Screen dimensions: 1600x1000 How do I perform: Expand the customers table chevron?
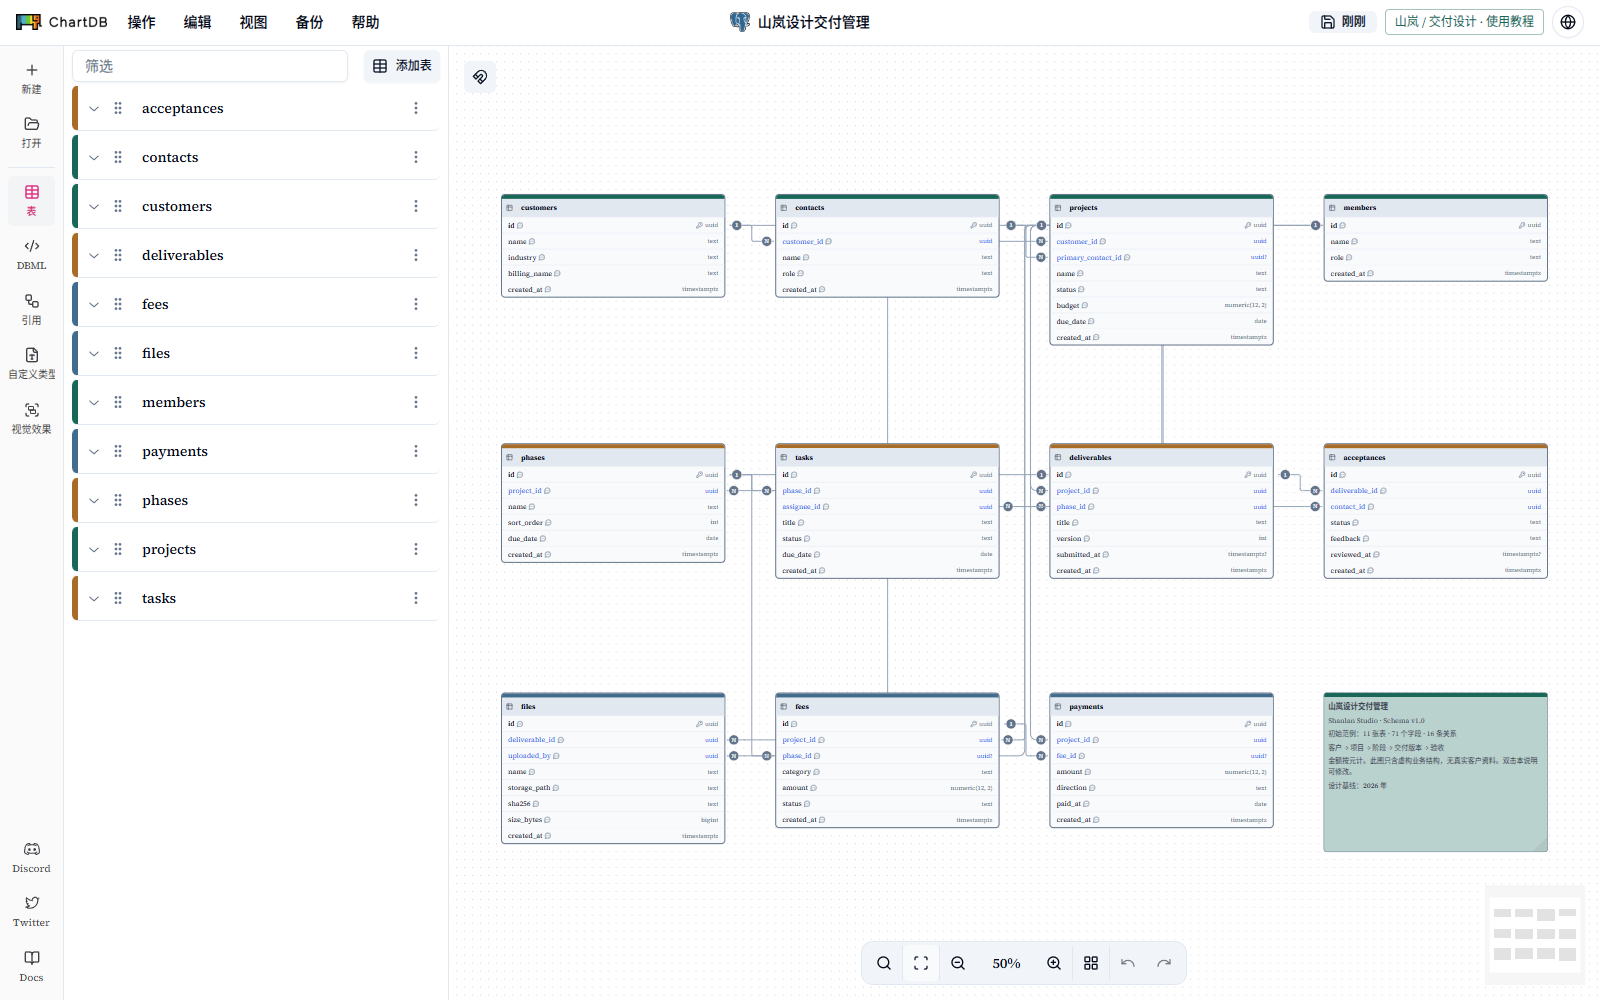(x=94, y=206)
